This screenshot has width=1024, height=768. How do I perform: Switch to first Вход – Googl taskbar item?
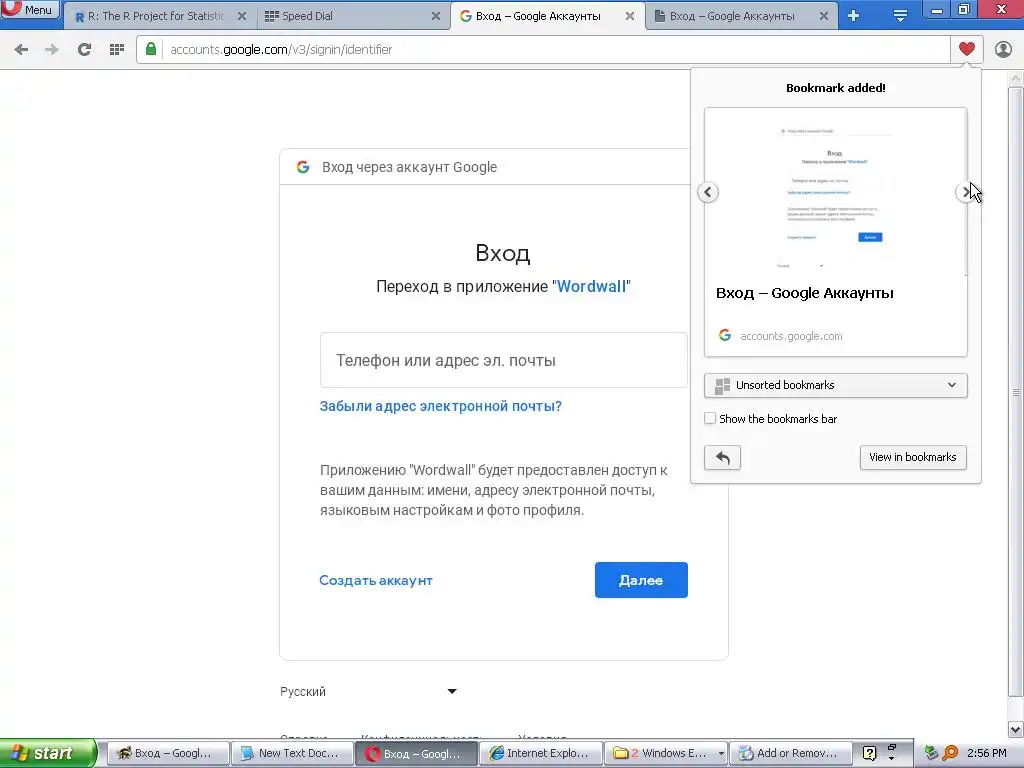point(168,753)
